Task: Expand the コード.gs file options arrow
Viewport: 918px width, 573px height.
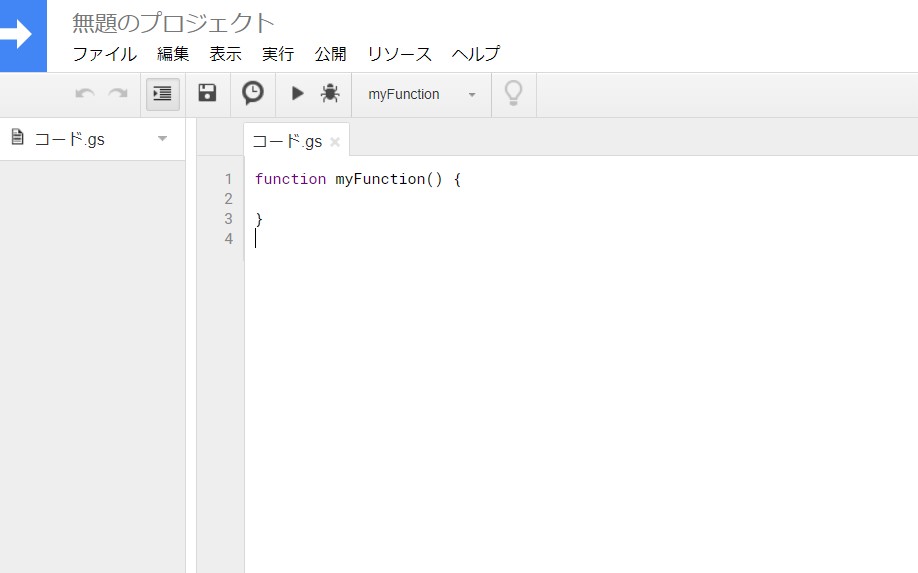Action: coord(163,139)
